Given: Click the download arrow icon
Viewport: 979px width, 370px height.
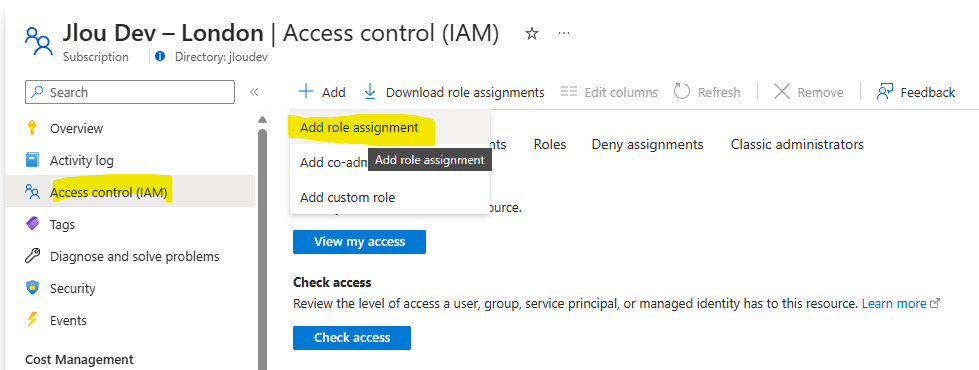Looking at the screenshot, I should [370, 92].
